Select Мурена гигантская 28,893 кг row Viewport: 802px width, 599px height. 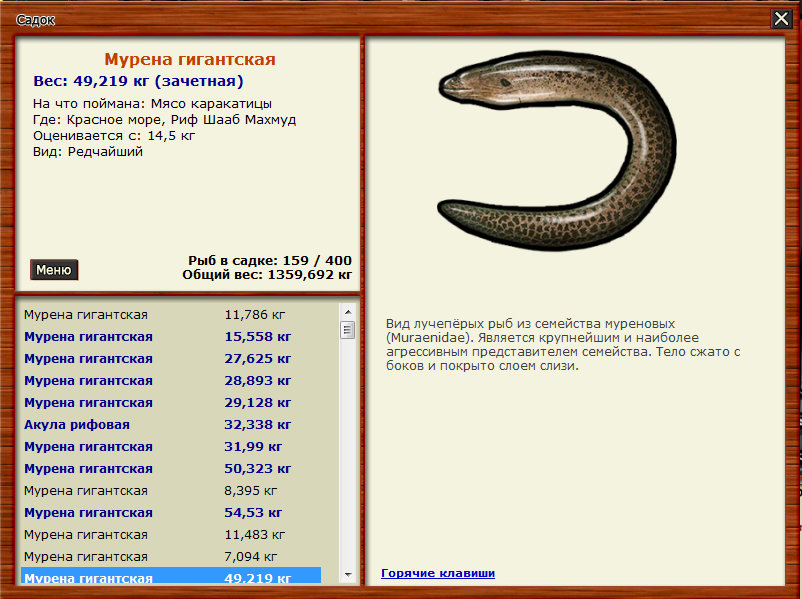point(171,381)
